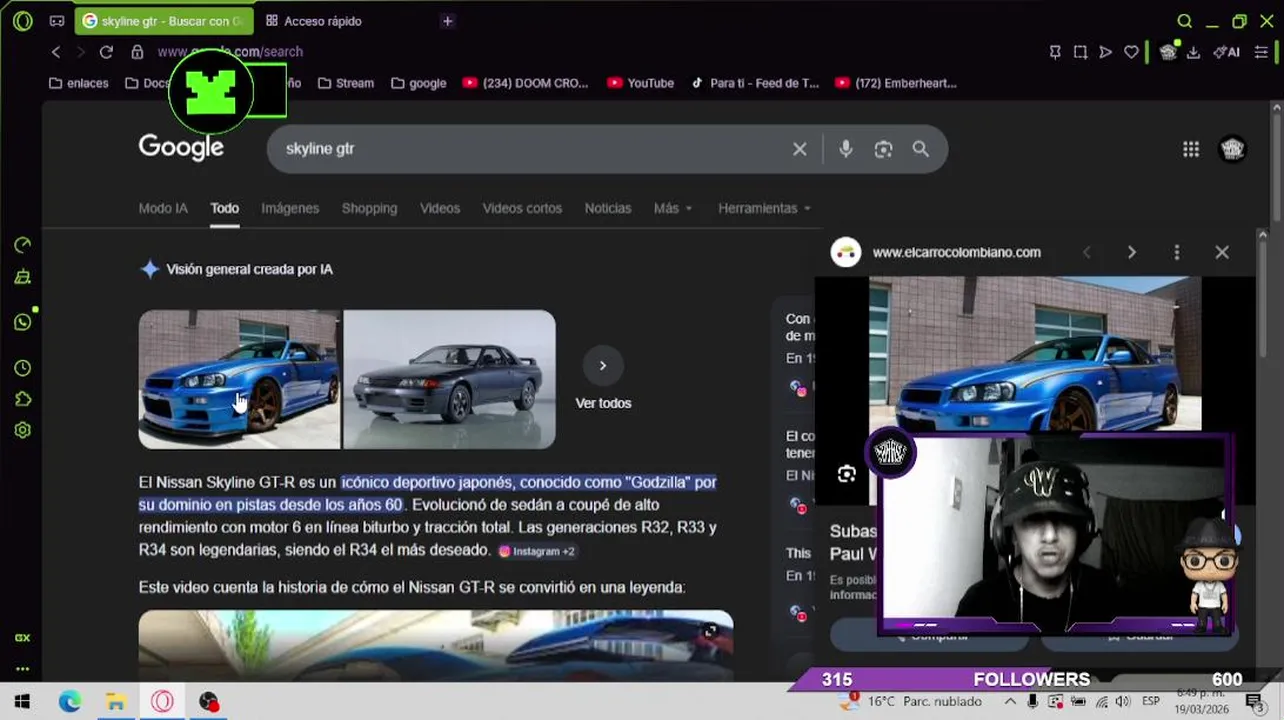The image size is (1284, 720).
Task: Open Google account avatar
Action: point(1232,149)
